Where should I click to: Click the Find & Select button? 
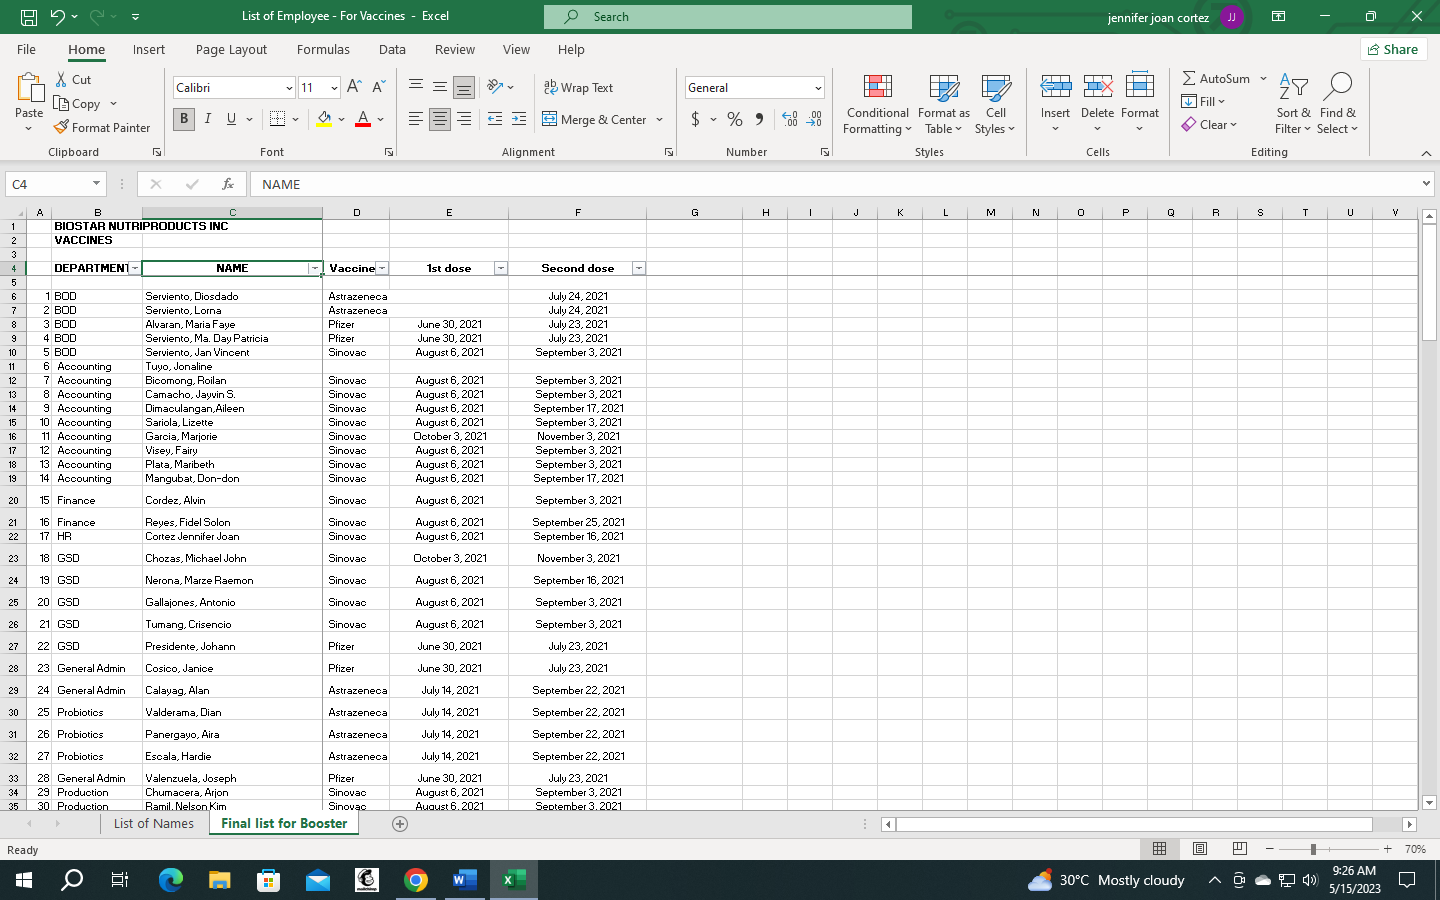[1337, 104]
